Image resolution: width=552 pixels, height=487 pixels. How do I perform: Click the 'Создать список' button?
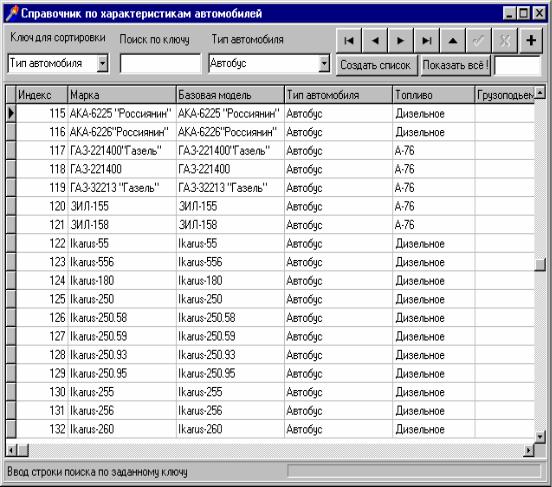click(377, 65)
